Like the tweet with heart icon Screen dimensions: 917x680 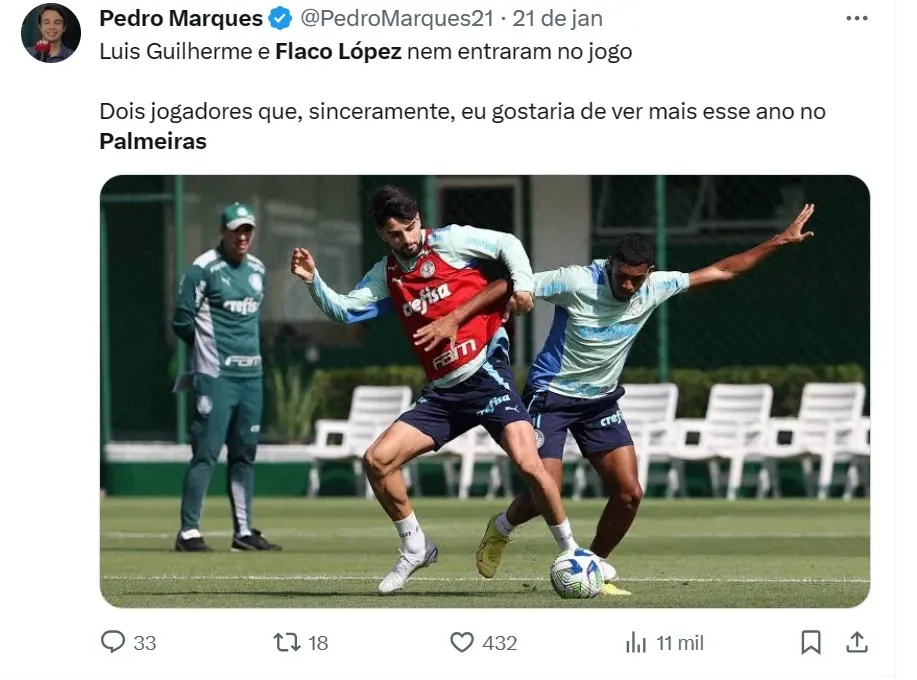pos(461,642)
